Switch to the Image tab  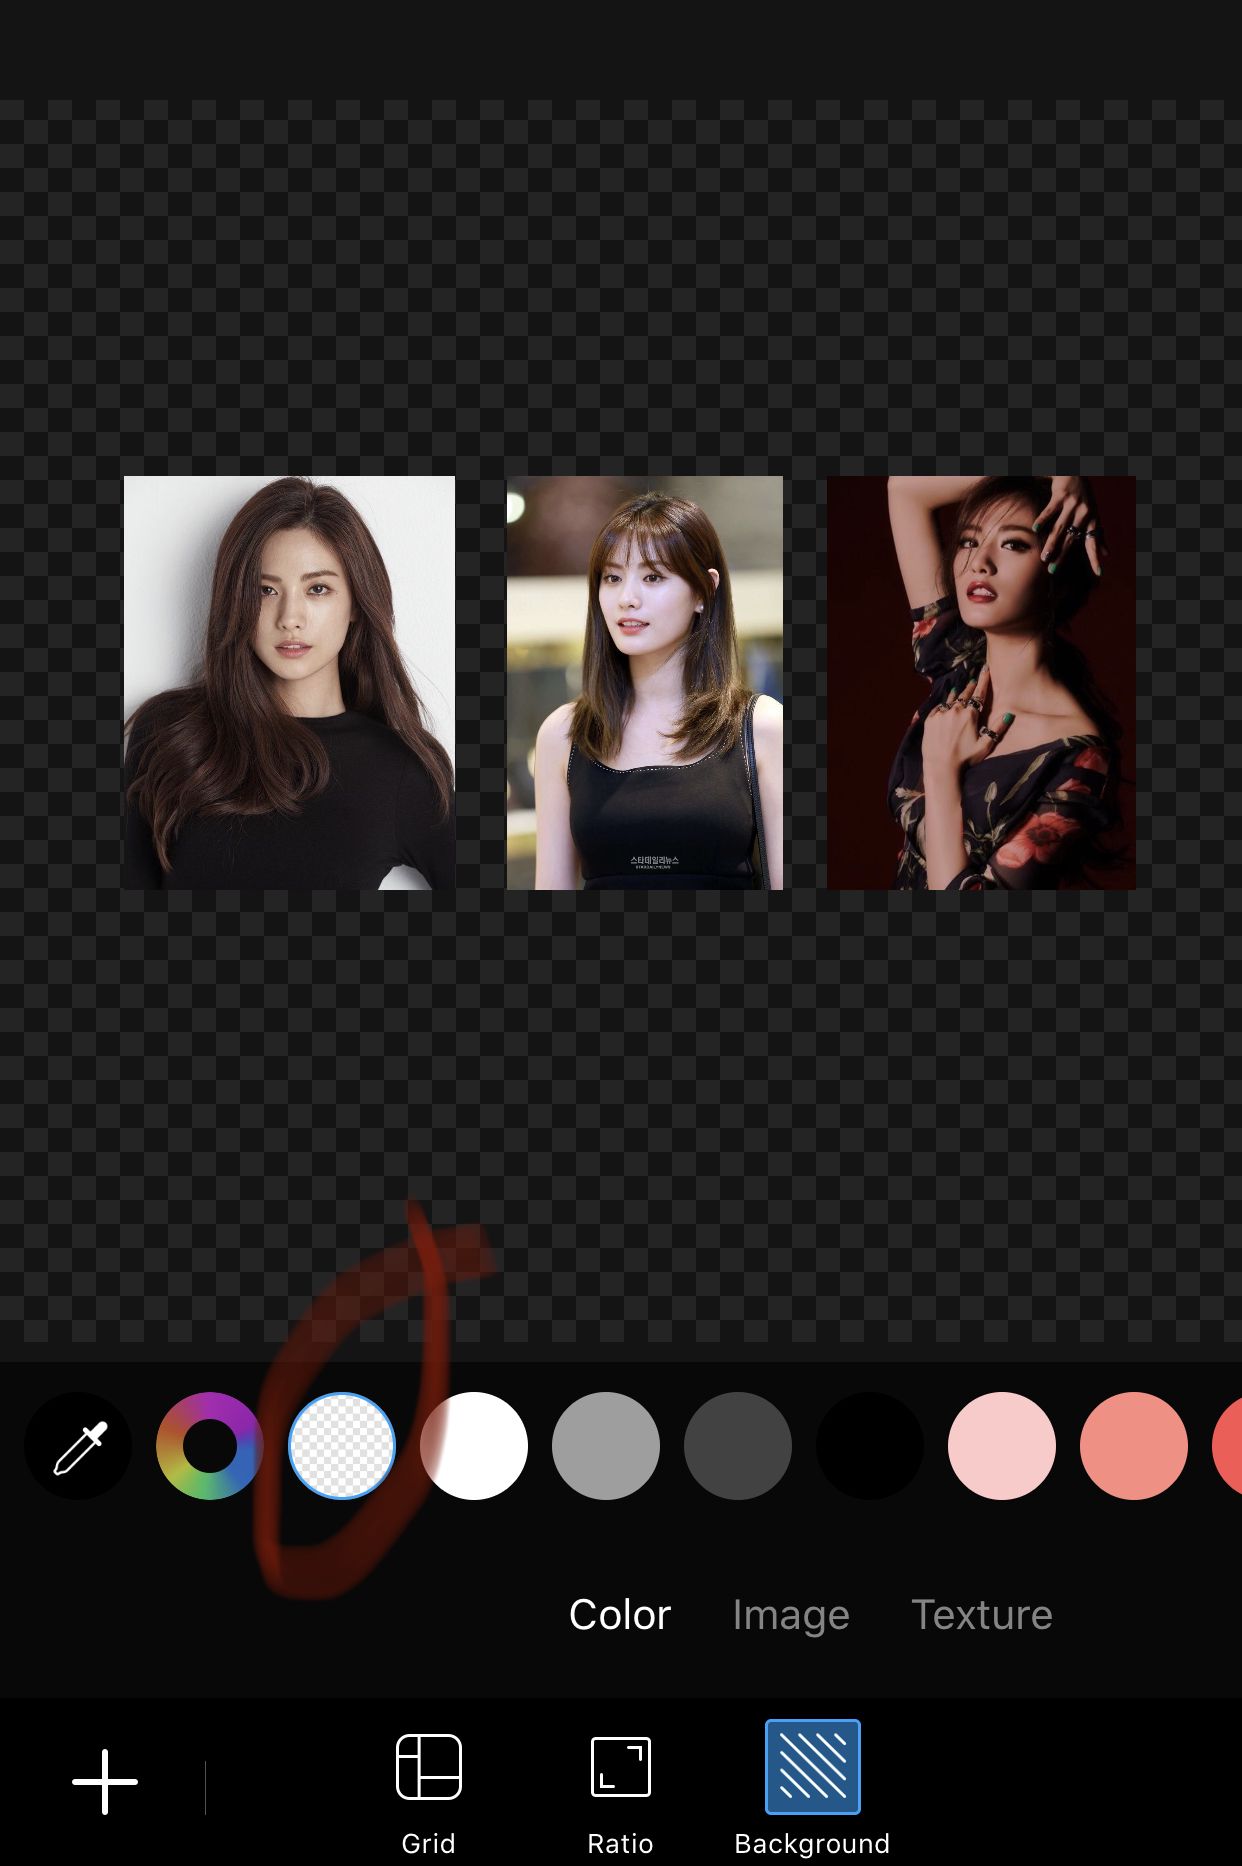(x=791, y=1615)
